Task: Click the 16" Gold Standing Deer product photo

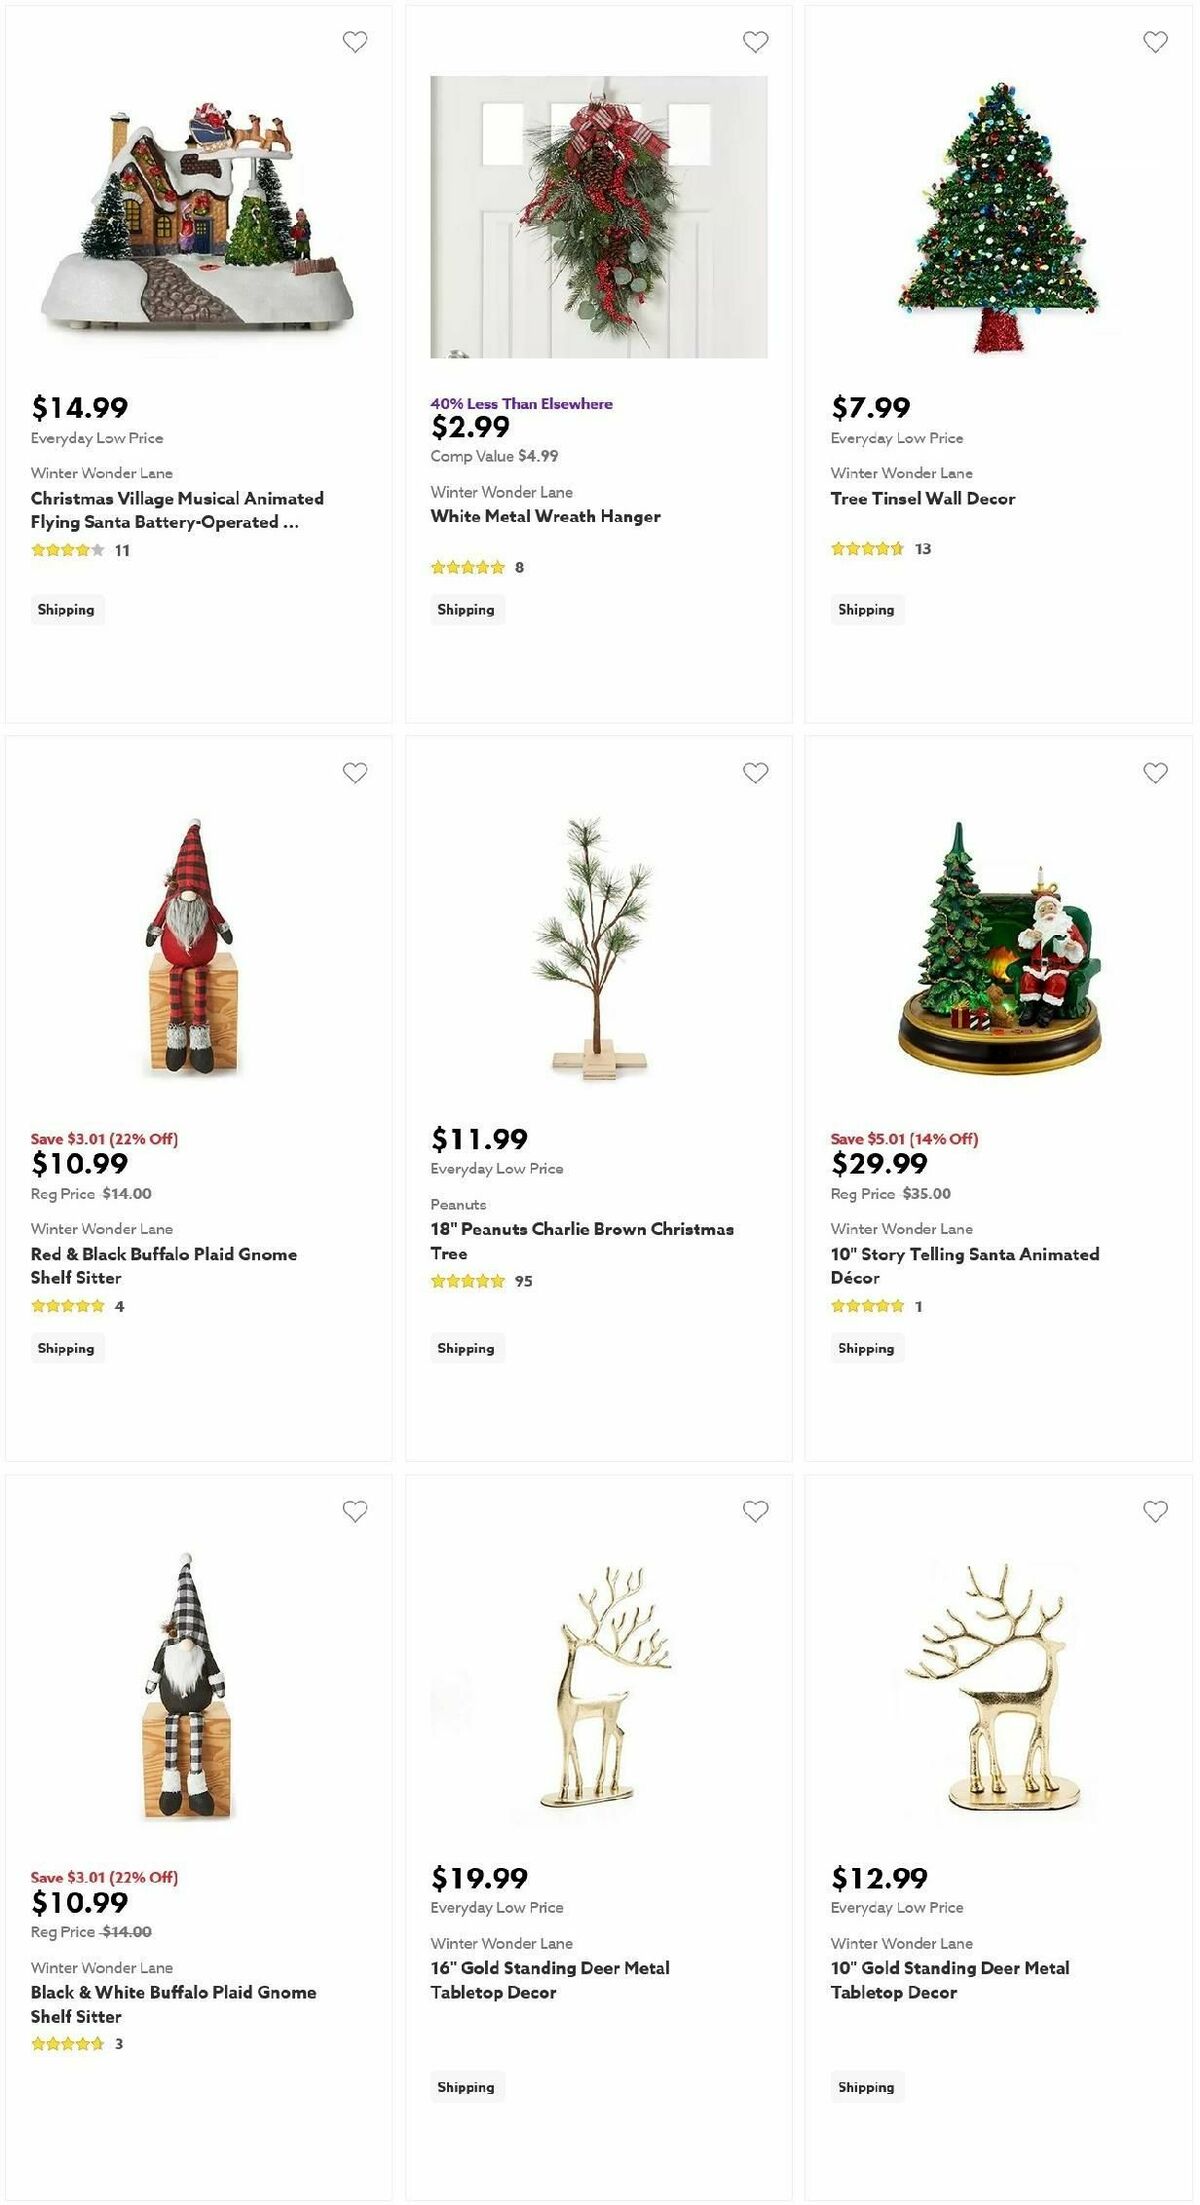Action: coord(600,1690)
